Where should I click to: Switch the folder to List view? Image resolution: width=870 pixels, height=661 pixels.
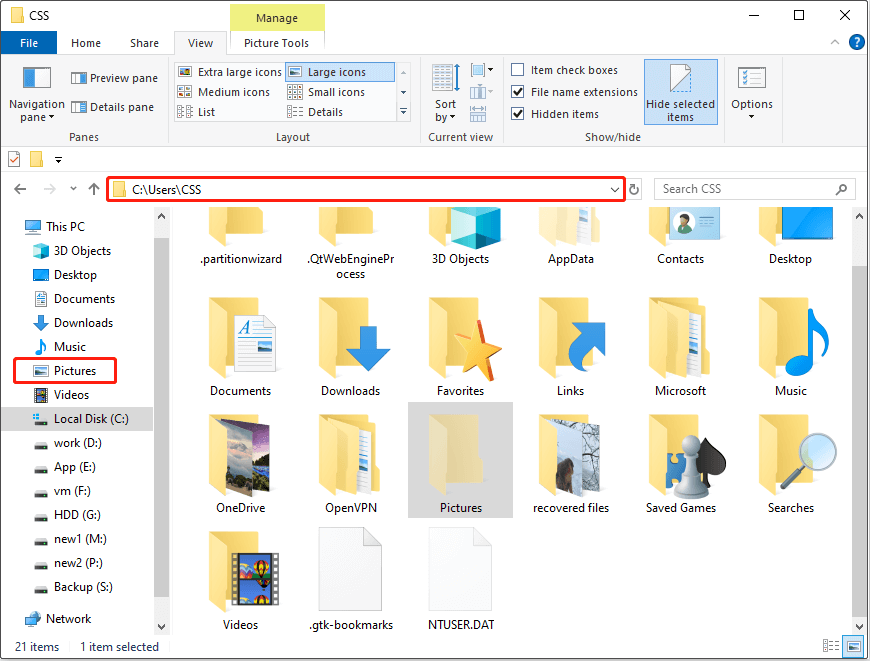click(x=205, y=111)
